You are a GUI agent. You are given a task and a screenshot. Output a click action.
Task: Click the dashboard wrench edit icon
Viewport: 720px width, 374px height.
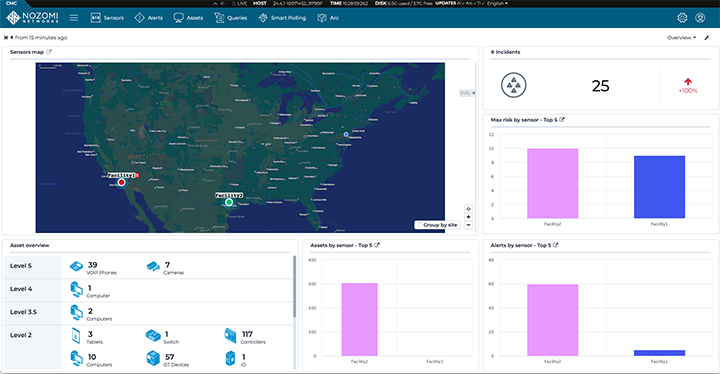tap(707, 38)
